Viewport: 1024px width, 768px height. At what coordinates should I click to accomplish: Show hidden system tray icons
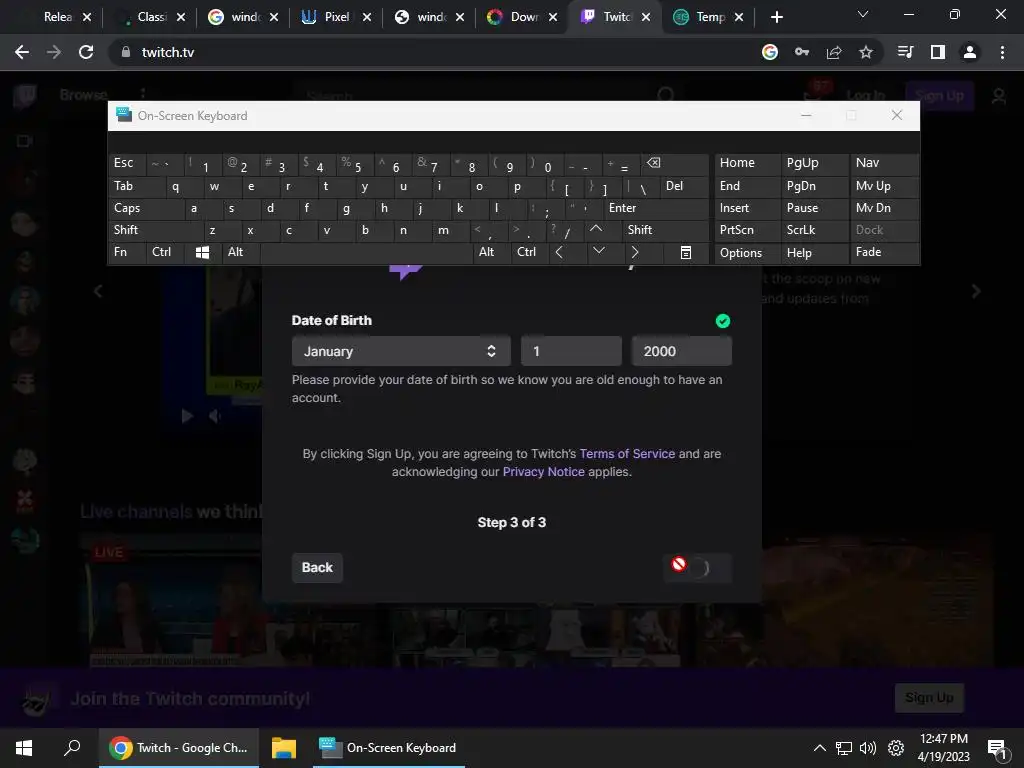[x=820, y=748]
